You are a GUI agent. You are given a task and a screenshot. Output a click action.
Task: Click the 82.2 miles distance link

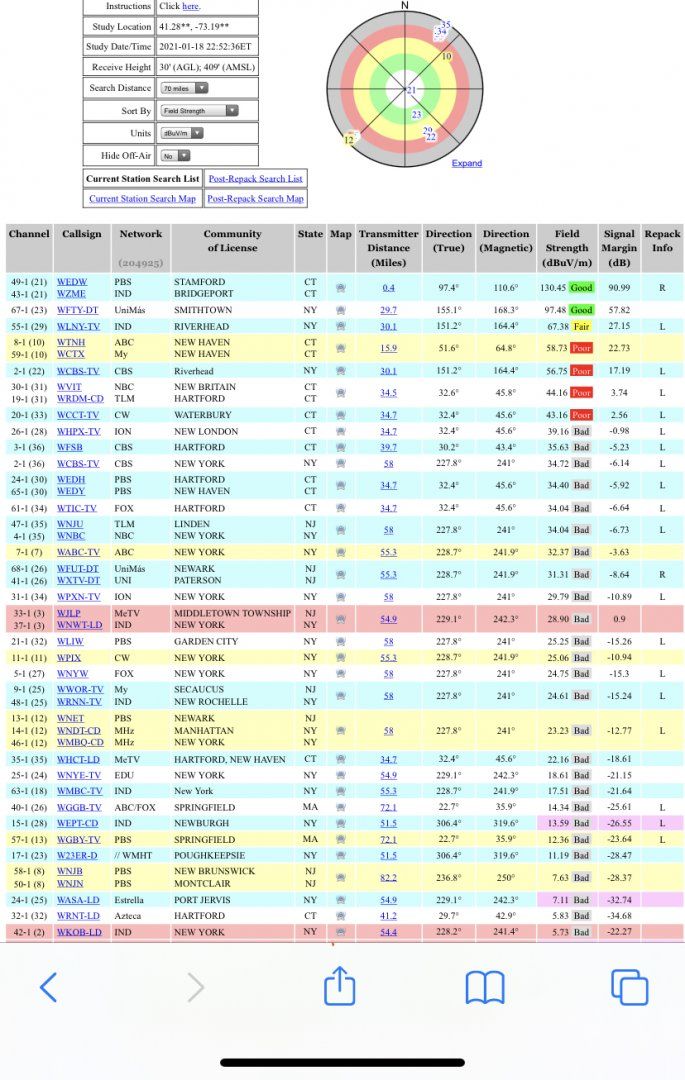click(388, 878)
